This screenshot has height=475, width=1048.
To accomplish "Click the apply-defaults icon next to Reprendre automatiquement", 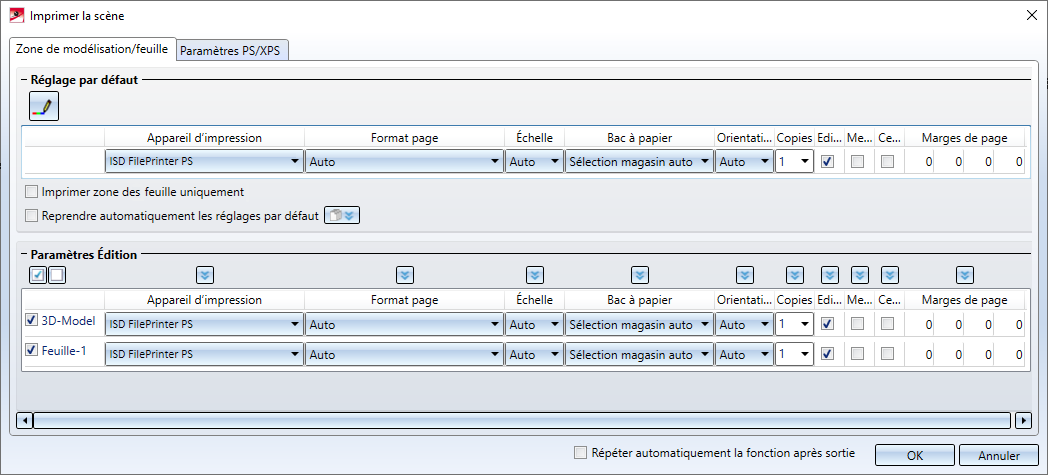I will click(x=341, y=215).
